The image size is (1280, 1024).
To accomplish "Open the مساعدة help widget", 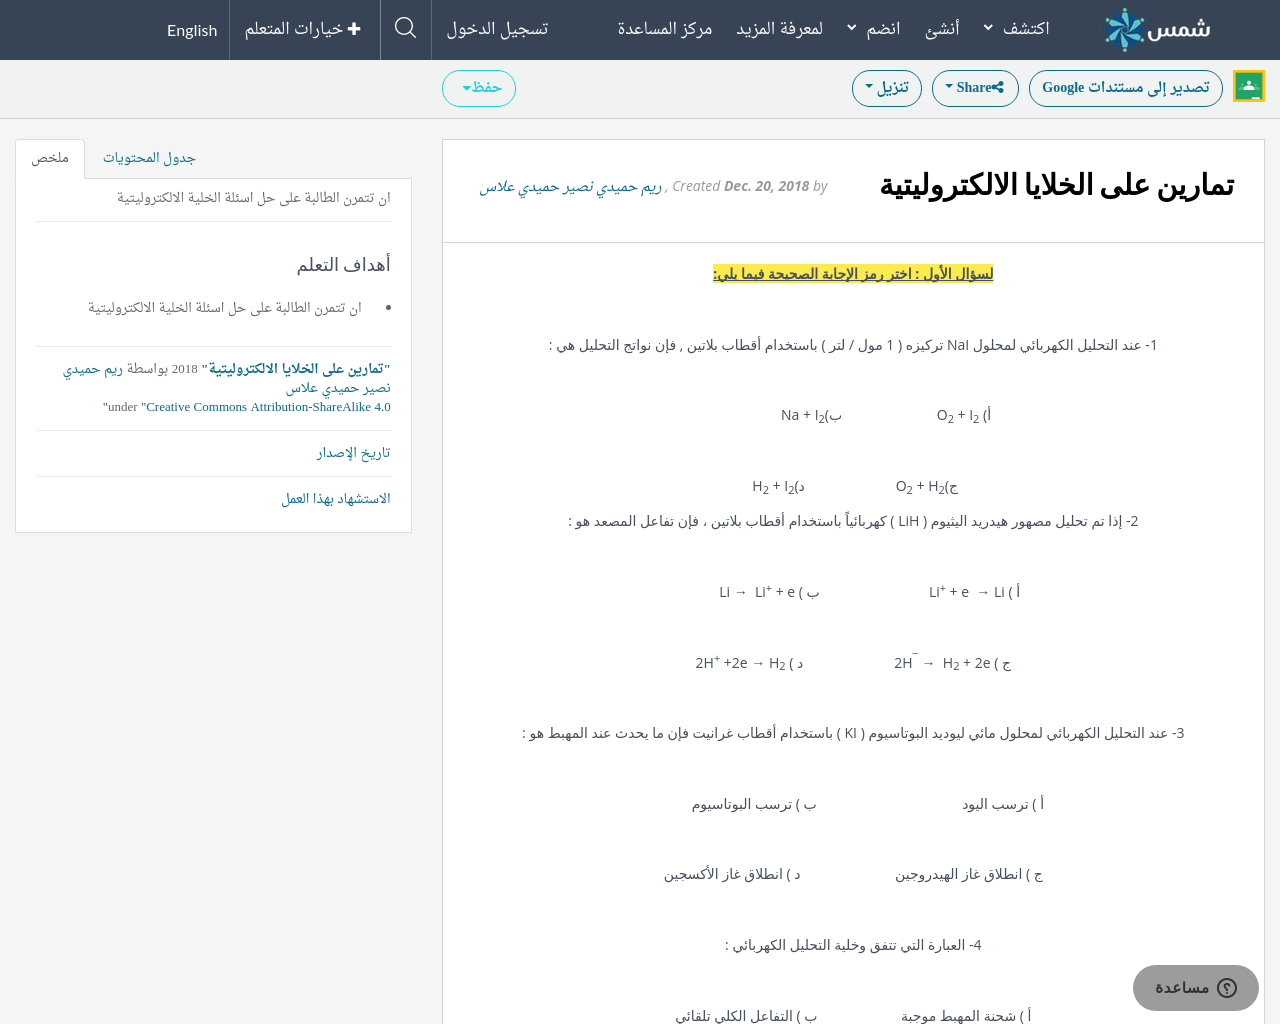I will point(1196,988).
